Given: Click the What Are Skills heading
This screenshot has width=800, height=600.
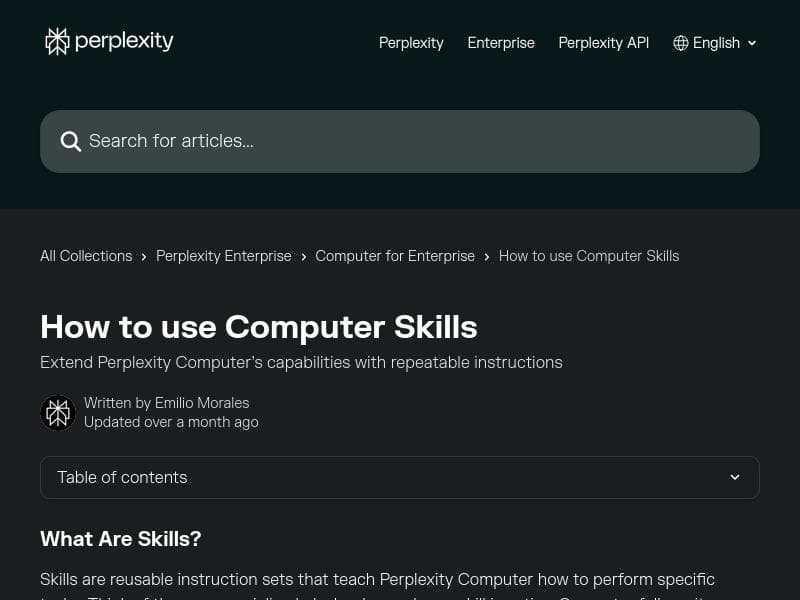Looking at the screenshot, I should point(120,539).
